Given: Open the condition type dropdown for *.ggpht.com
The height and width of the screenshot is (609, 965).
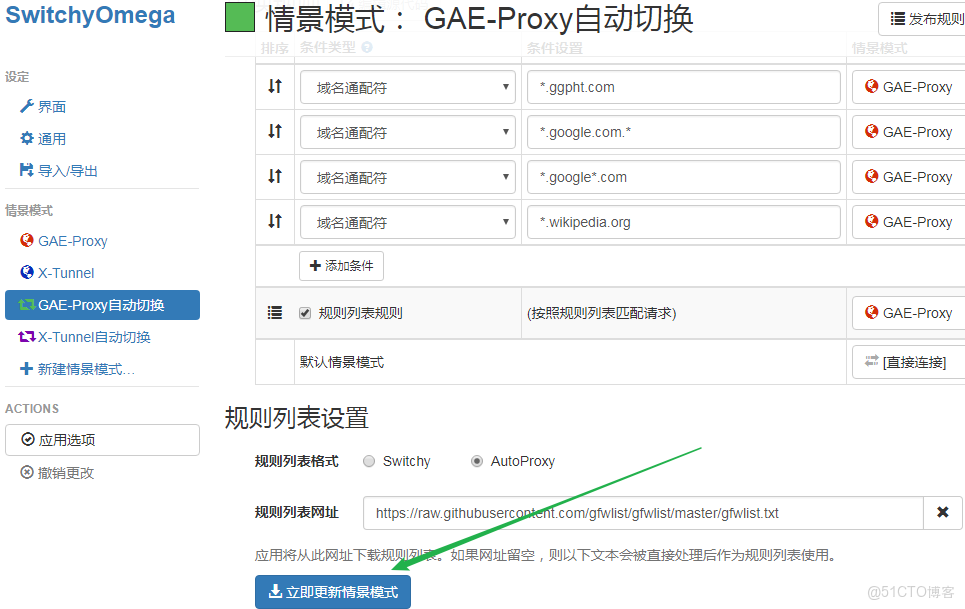Looking at the screenshot, I should pos(407,87).
